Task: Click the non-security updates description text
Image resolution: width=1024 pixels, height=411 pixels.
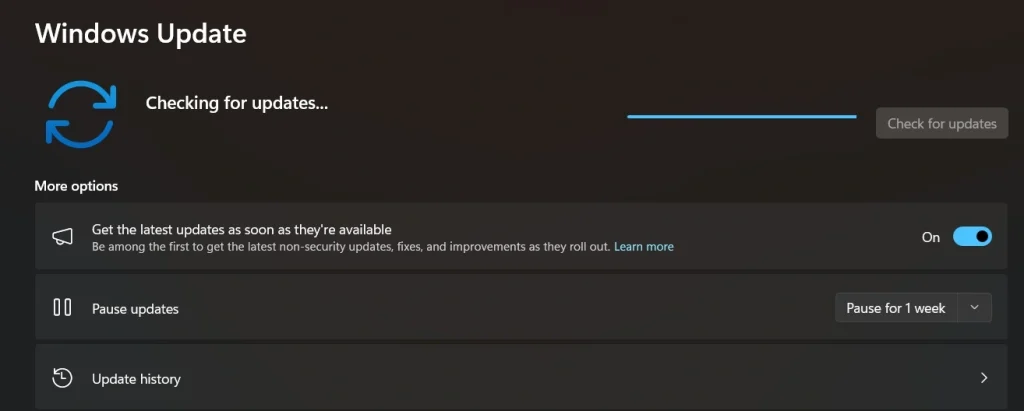Action: [351, 247]
